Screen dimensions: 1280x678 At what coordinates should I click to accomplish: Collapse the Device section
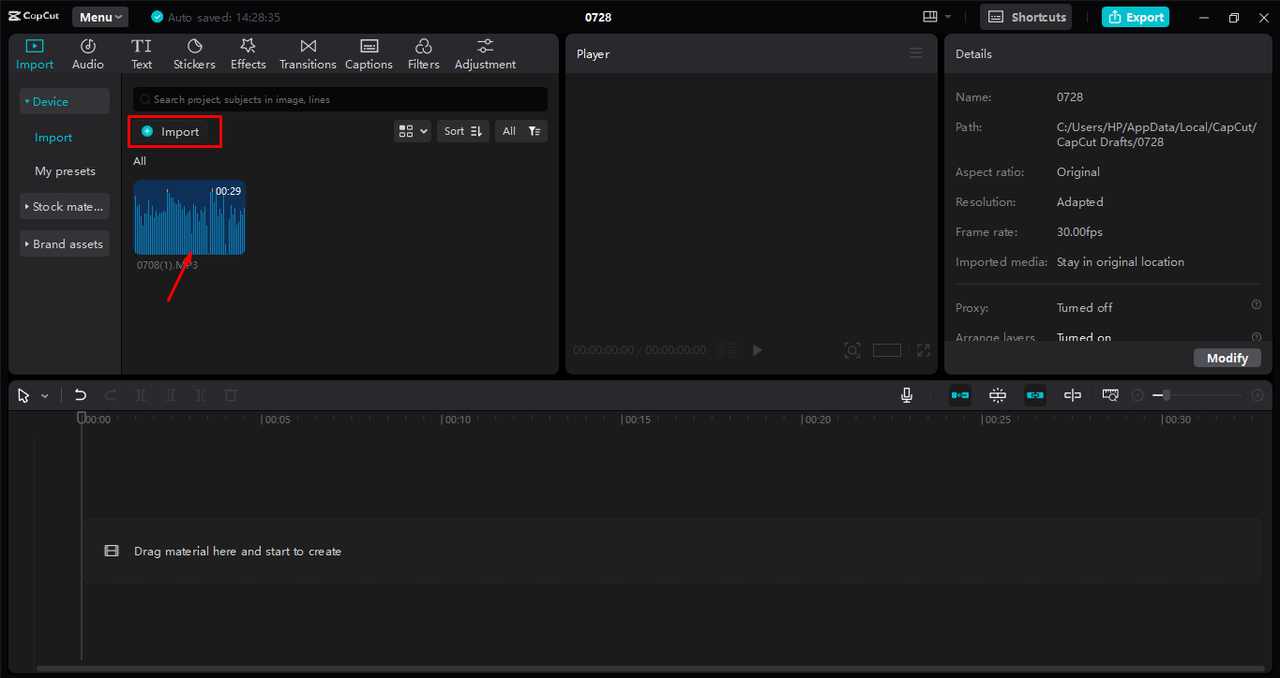coord(64,101)
